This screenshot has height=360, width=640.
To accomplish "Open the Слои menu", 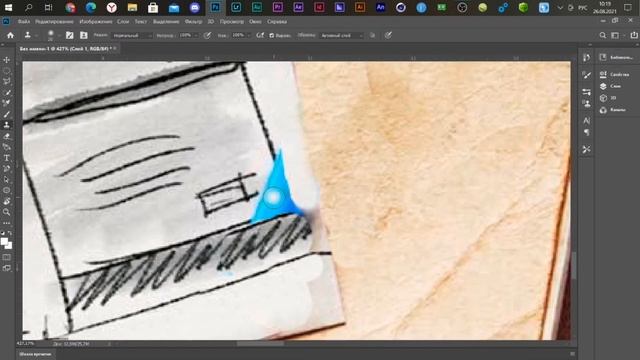I will 123,22.
